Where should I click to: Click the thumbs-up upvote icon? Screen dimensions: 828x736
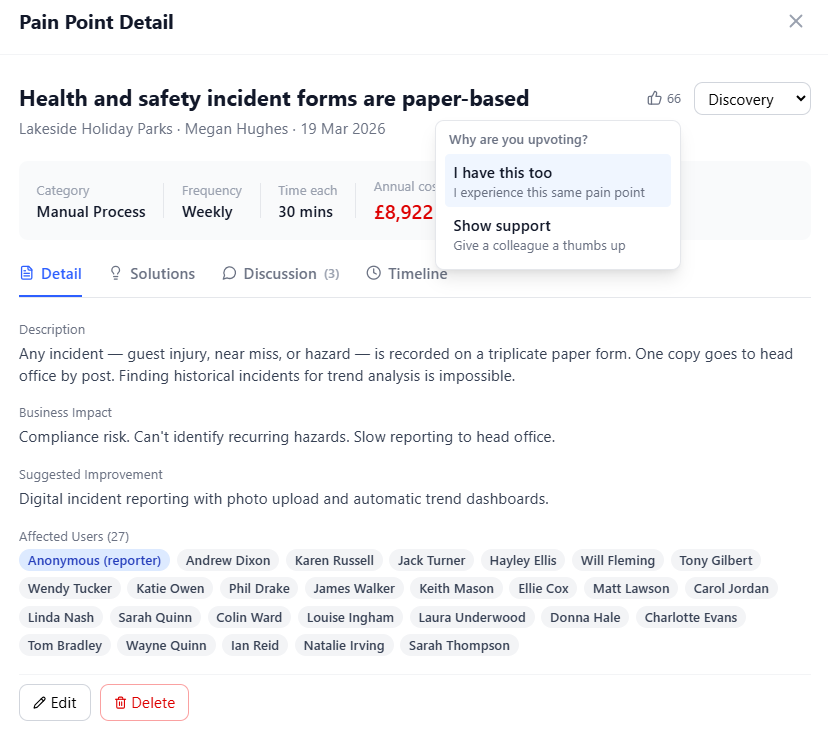tap(655, 99)
